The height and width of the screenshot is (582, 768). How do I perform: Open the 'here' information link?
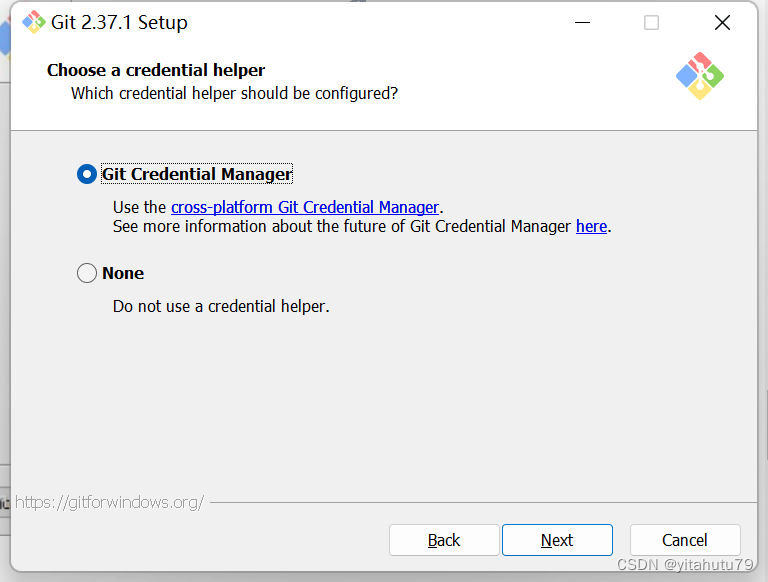pos(591,226)
